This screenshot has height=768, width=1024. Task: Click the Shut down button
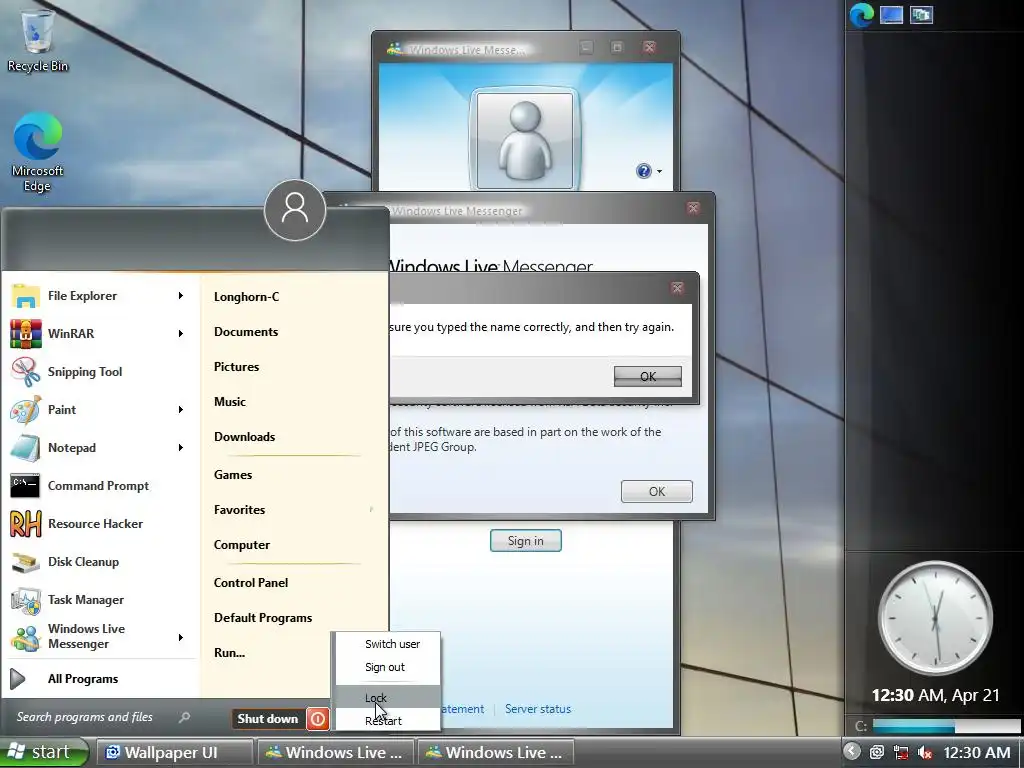(x=268, y=719)
